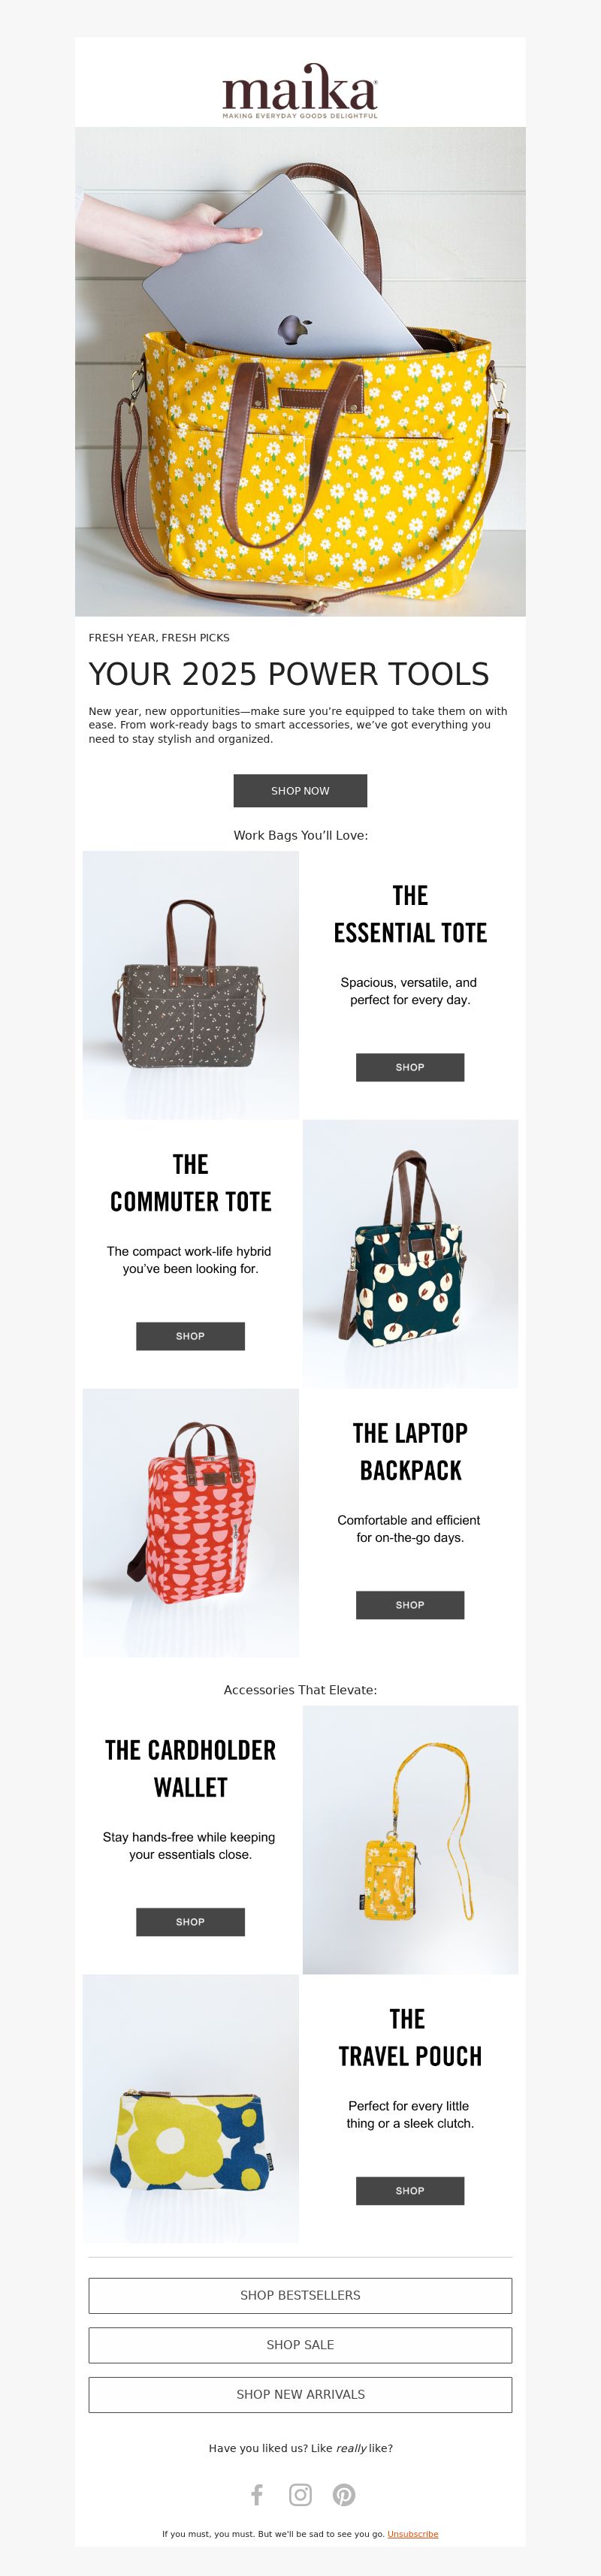Click the SHOP NOW button

[300, 790]
